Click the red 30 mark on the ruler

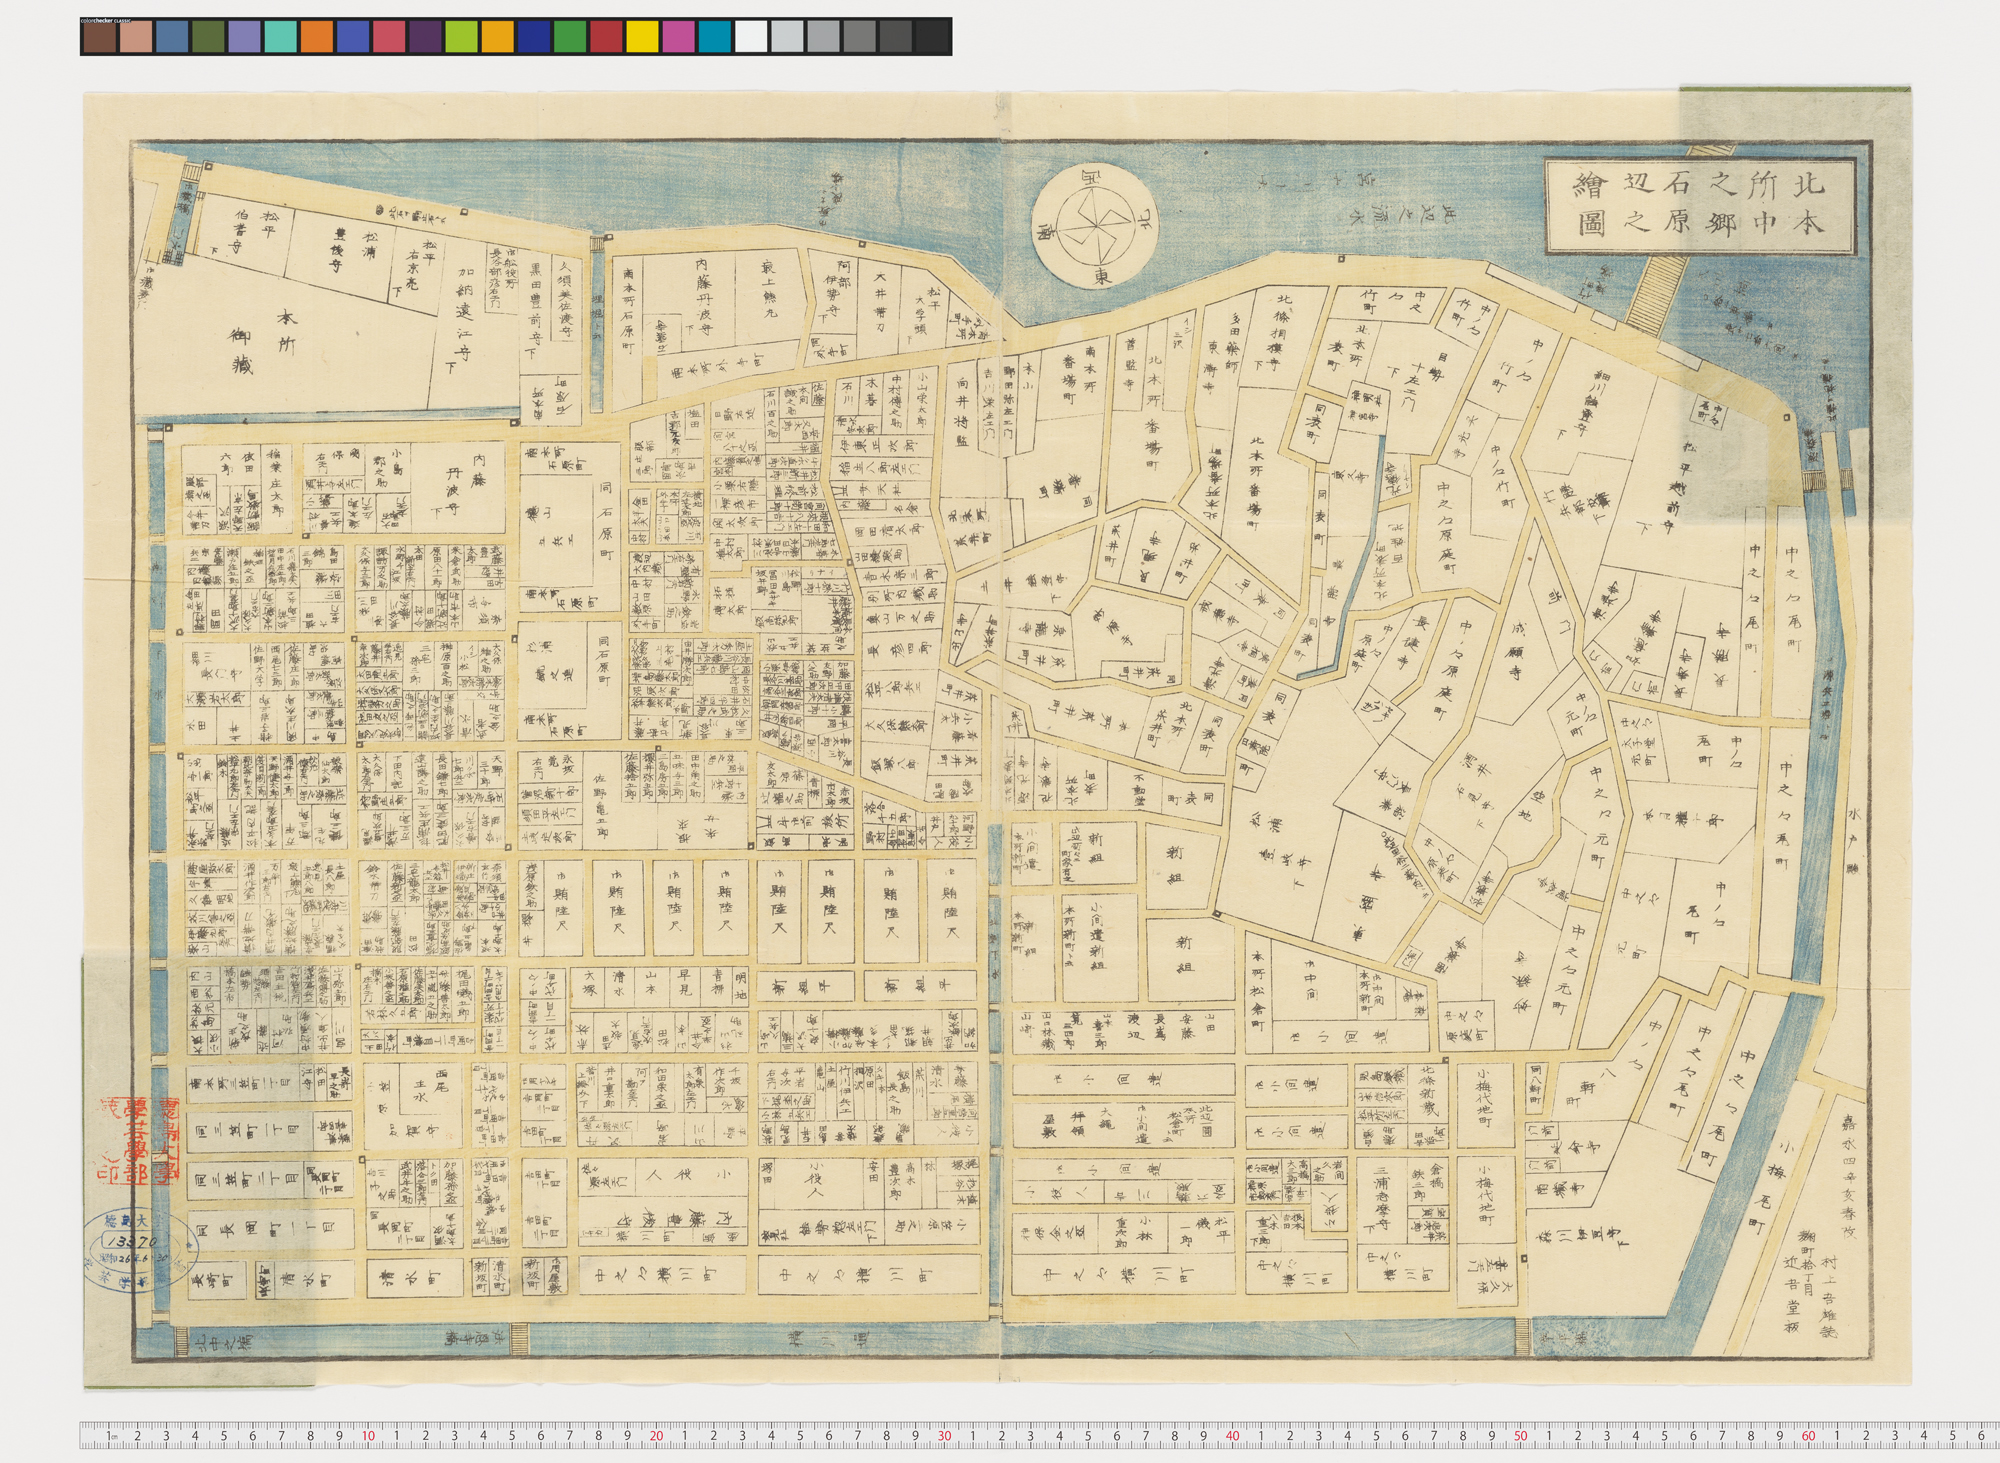point(944,1436)
